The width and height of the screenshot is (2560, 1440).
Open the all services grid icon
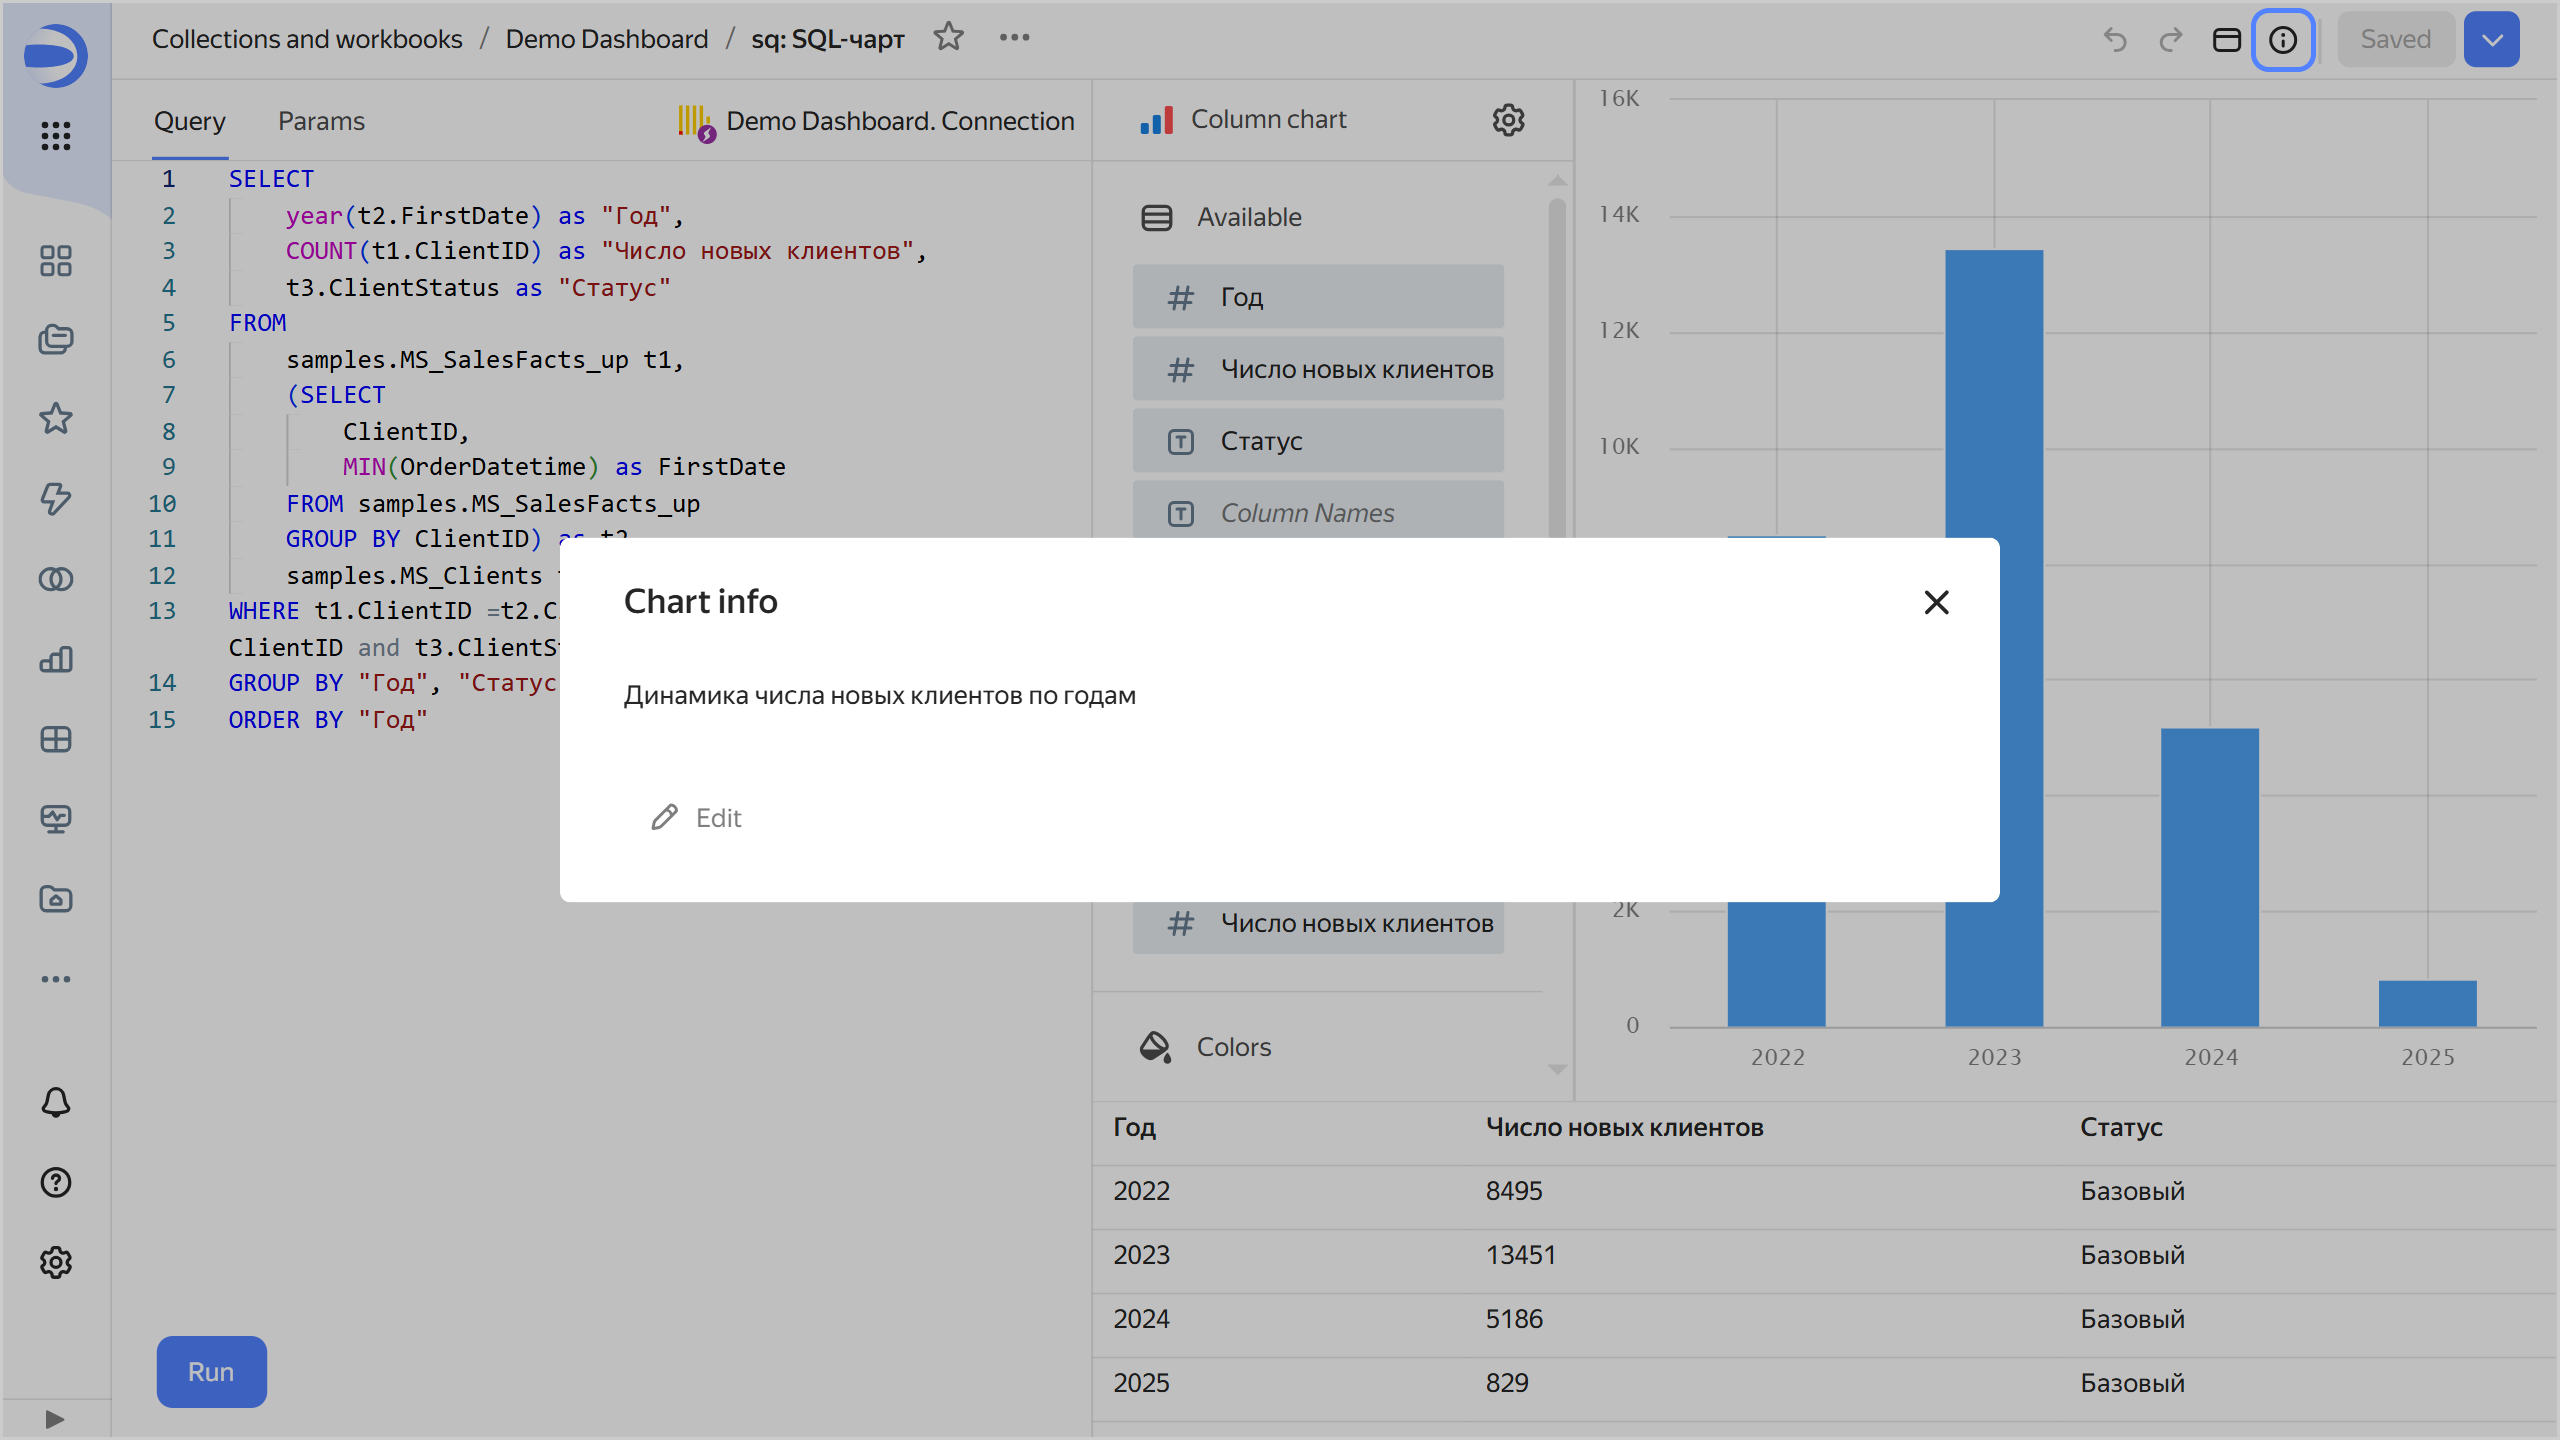pos(56,135)
